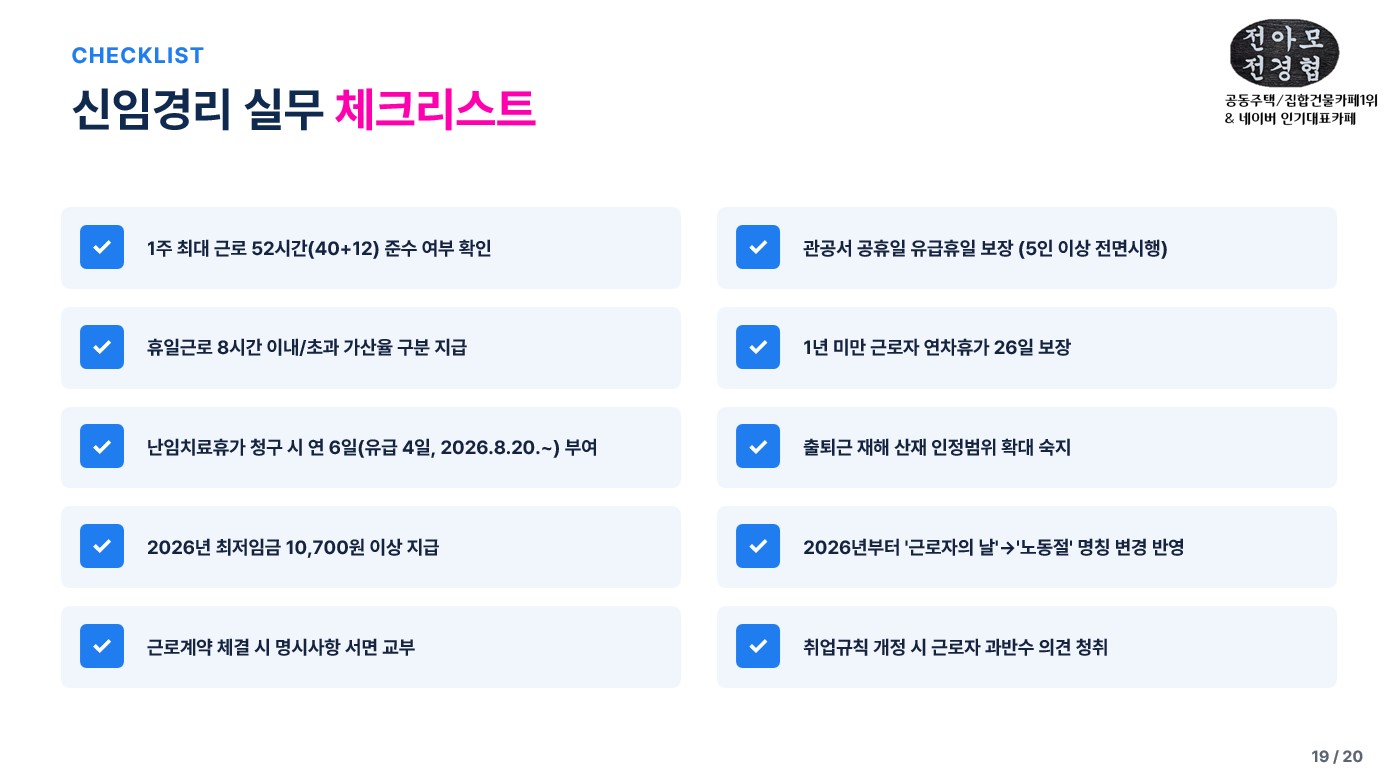The image size is (1396, 783).
Task: Click the 전아모 전경협 logo image
Action: coord(1284,52)
